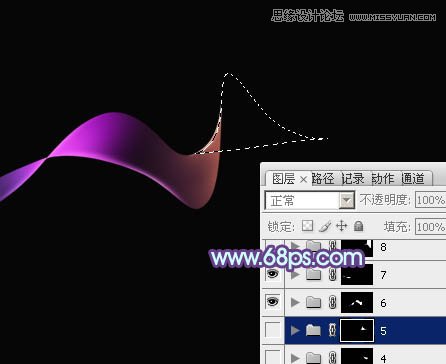The image size is (446, 364).
Task: Toggle lock all padlock icon
Action: [x=359, y=226]
